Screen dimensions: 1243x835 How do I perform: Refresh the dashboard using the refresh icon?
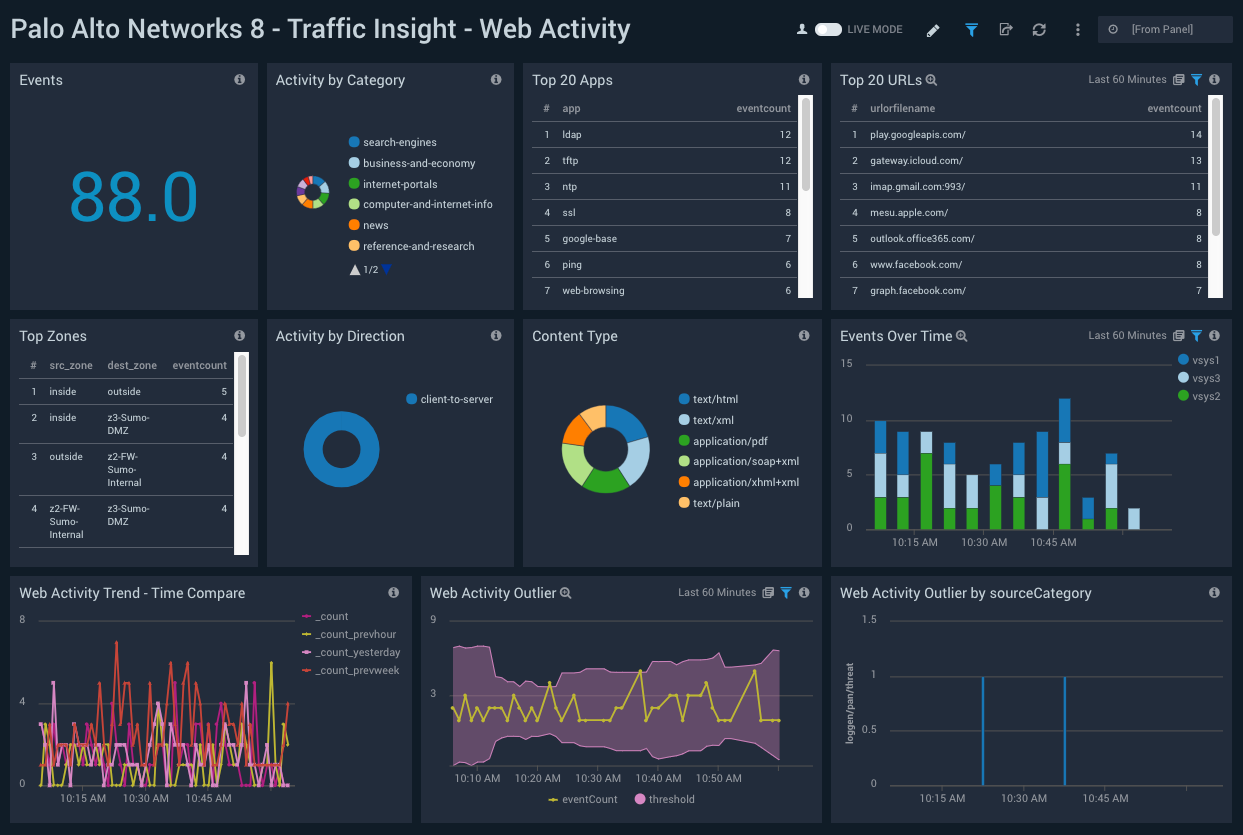click(1039, 30)
